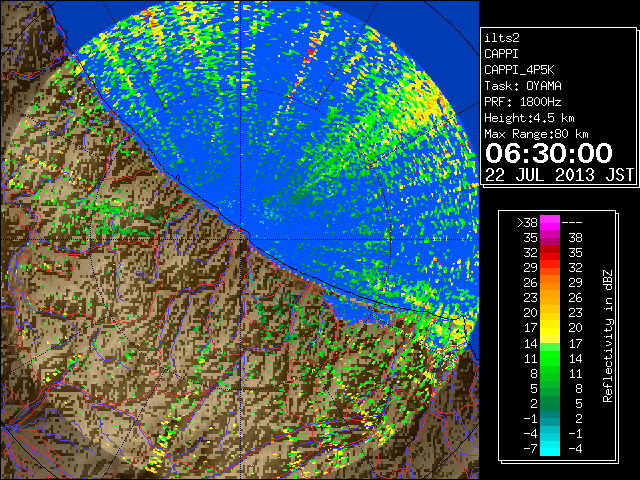640x480 pixels.
Task: Select the 'Height:4.5 km' line
Action: [529, 118]
